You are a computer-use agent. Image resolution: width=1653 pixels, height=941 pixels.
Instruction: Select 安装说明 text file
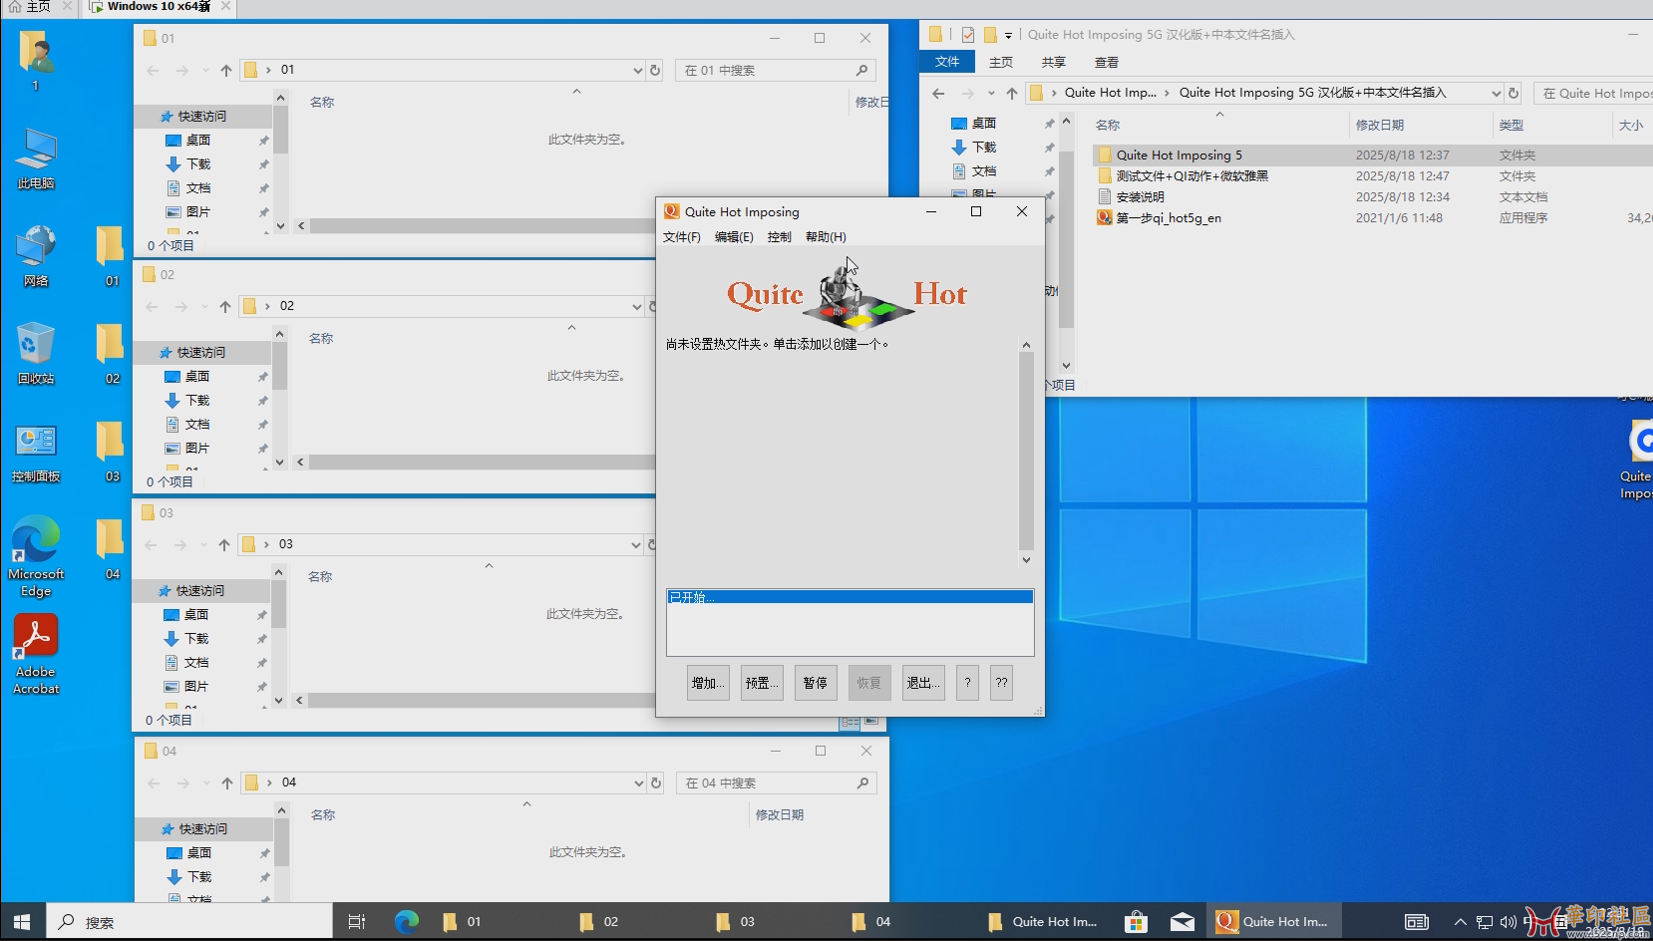pos(1140,197)
